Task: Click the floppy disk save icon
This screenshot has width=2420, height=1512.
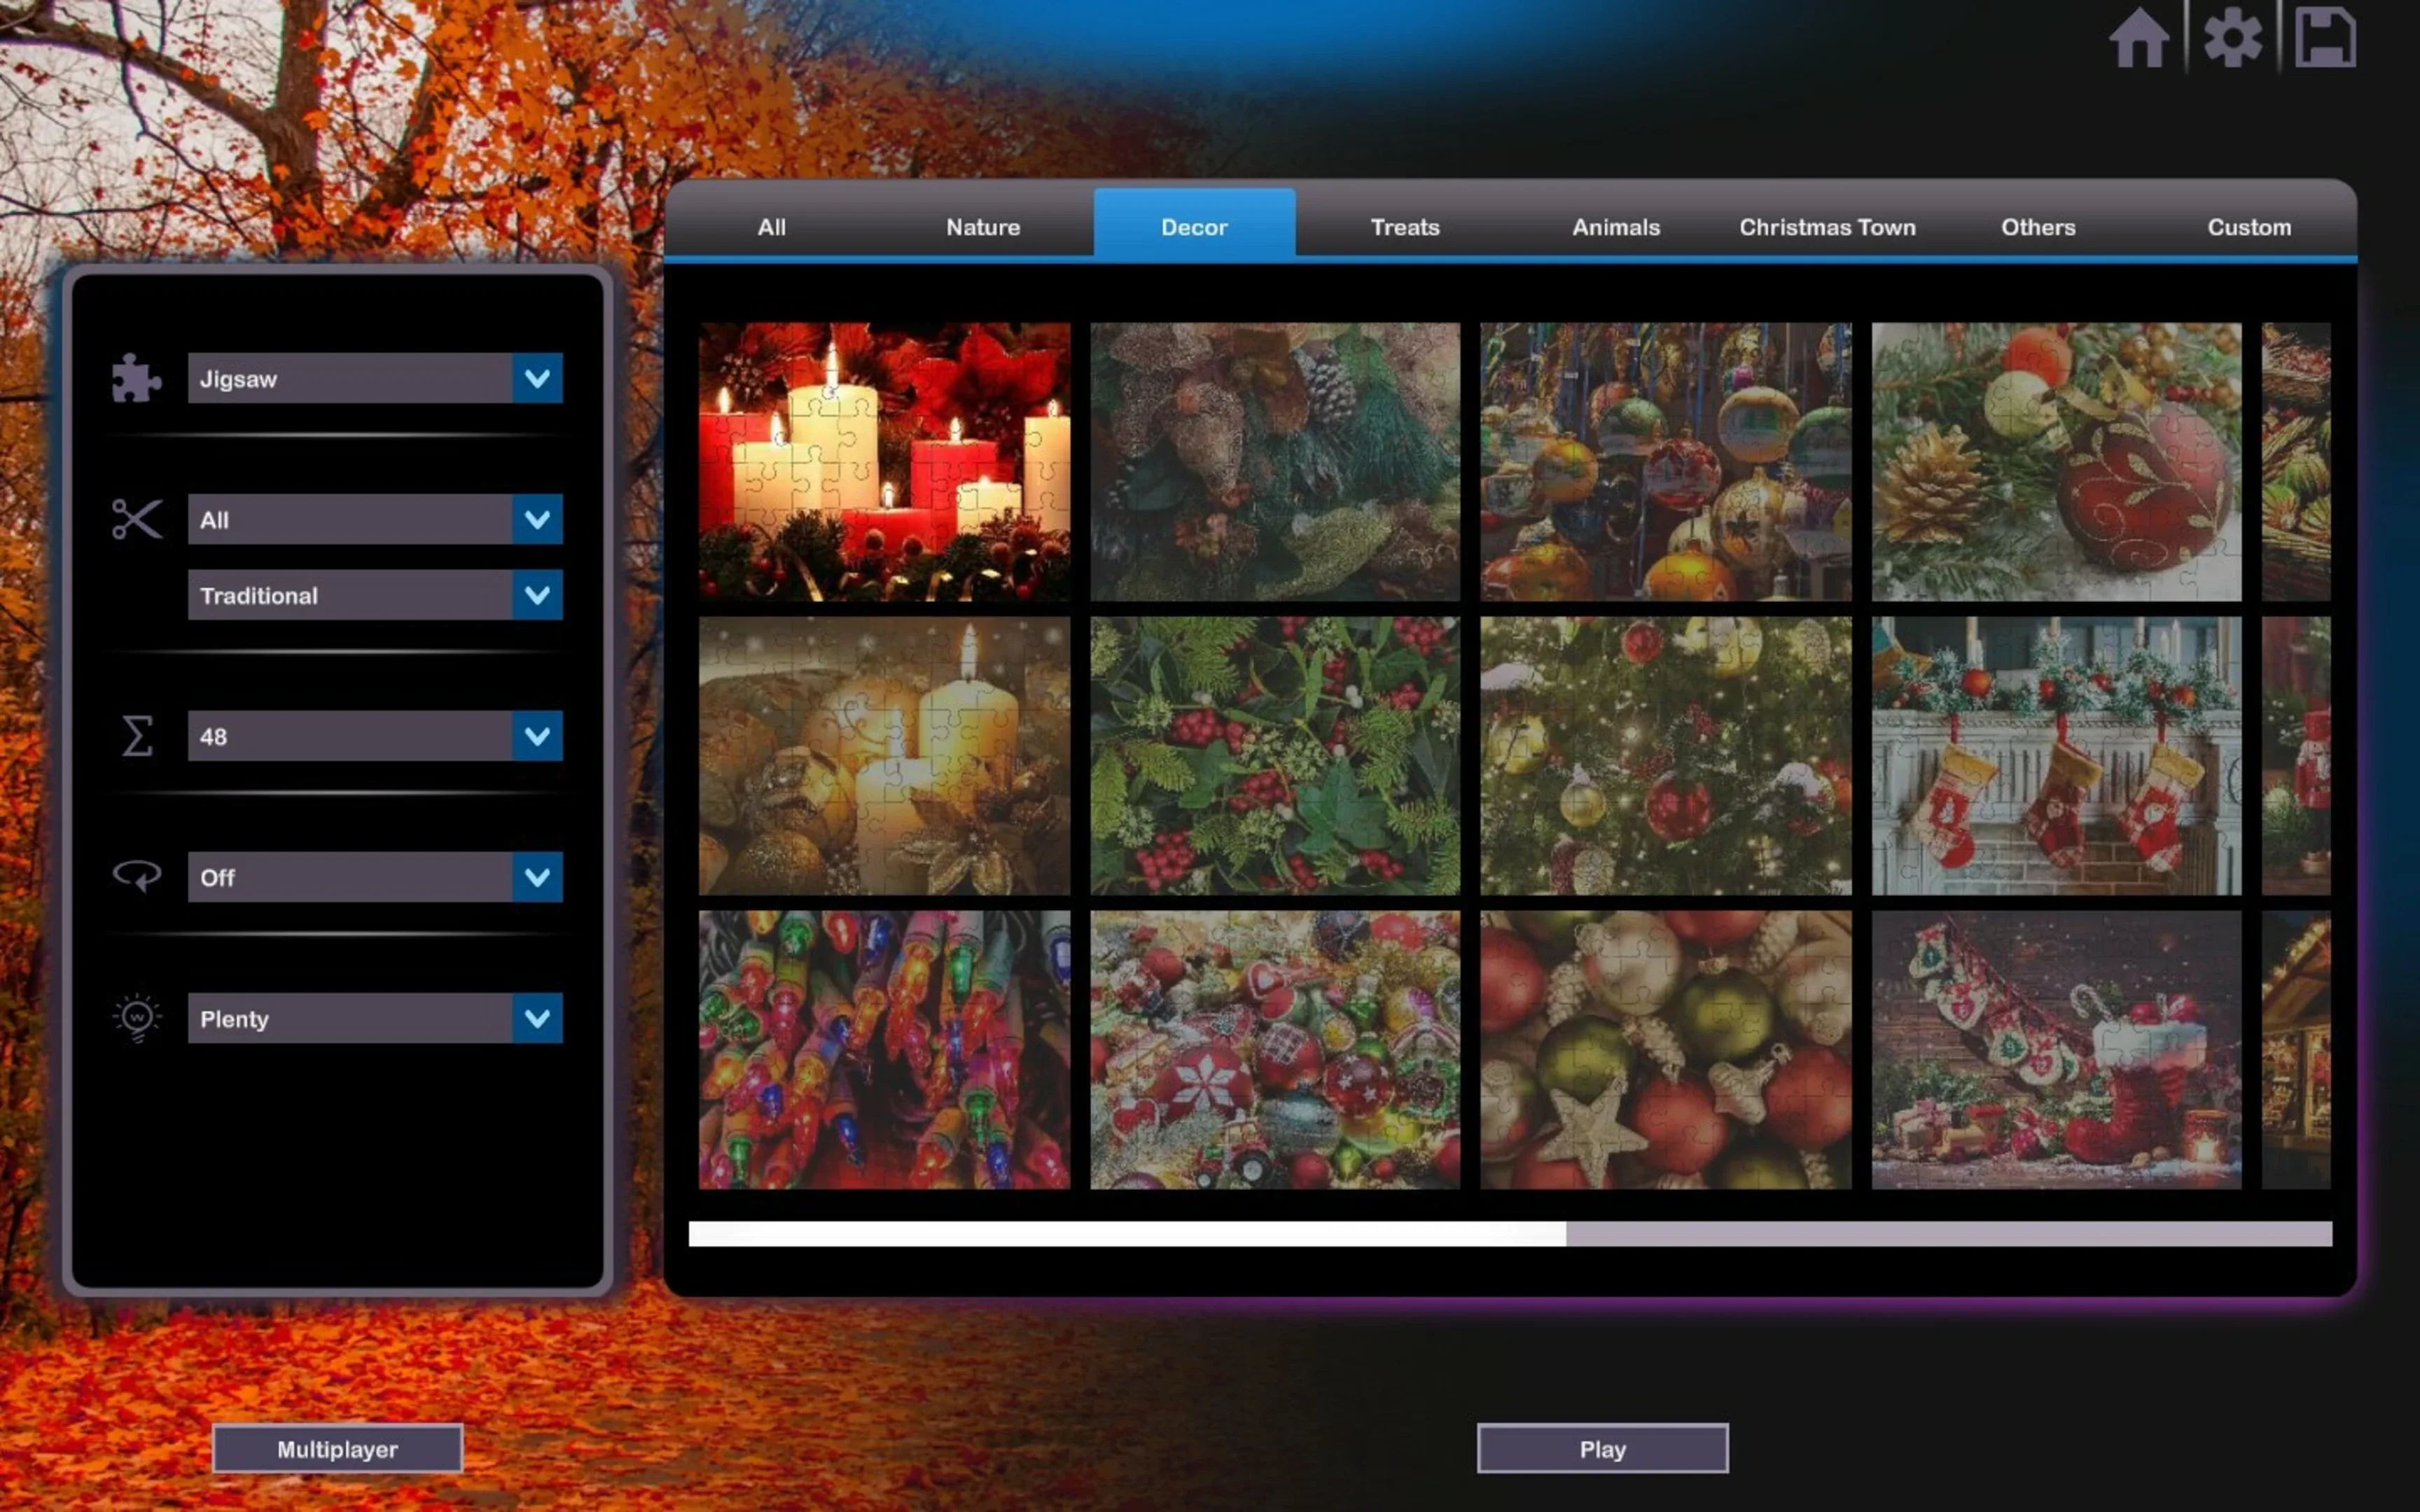Action: 2325,38
